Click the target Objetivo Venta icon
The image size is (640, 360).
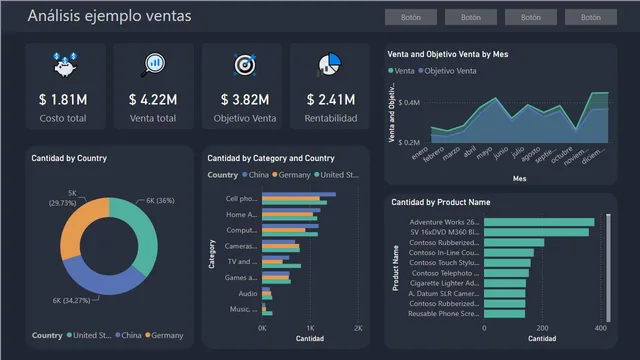(244, 64)
